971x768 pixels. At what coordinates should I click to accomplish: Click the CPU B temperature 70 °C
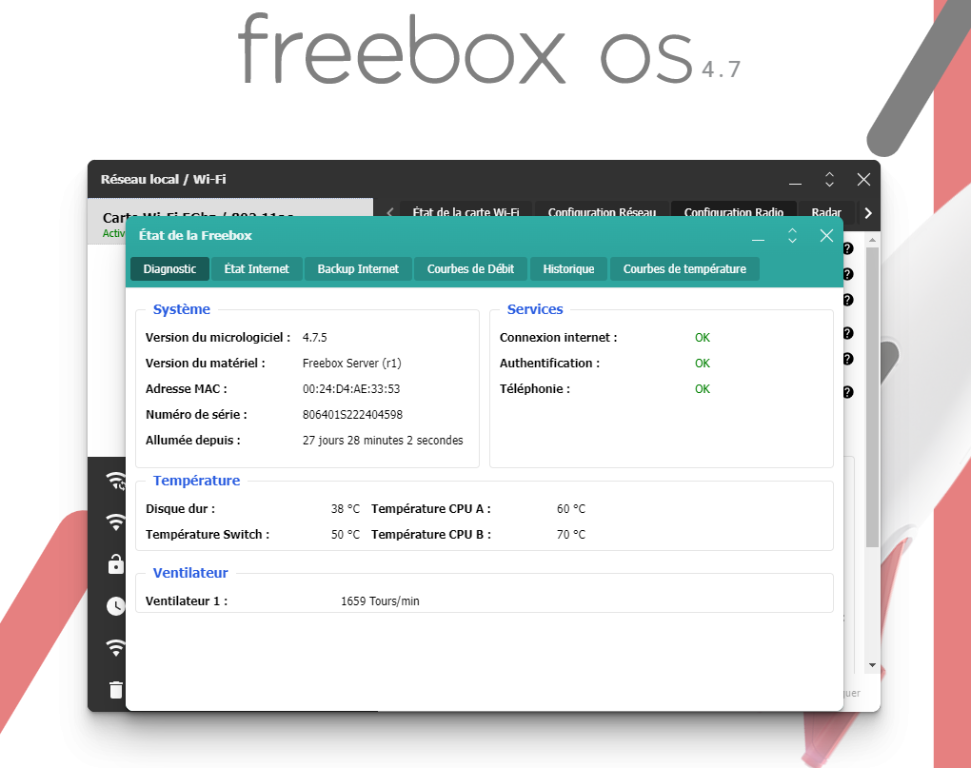tap(571, 535)
